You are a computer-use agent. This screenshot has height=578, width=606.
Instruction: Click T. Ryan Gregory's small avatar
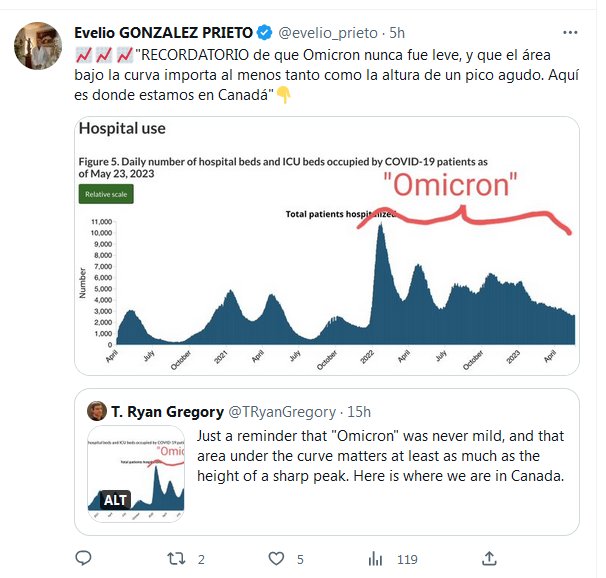[97, 411]
